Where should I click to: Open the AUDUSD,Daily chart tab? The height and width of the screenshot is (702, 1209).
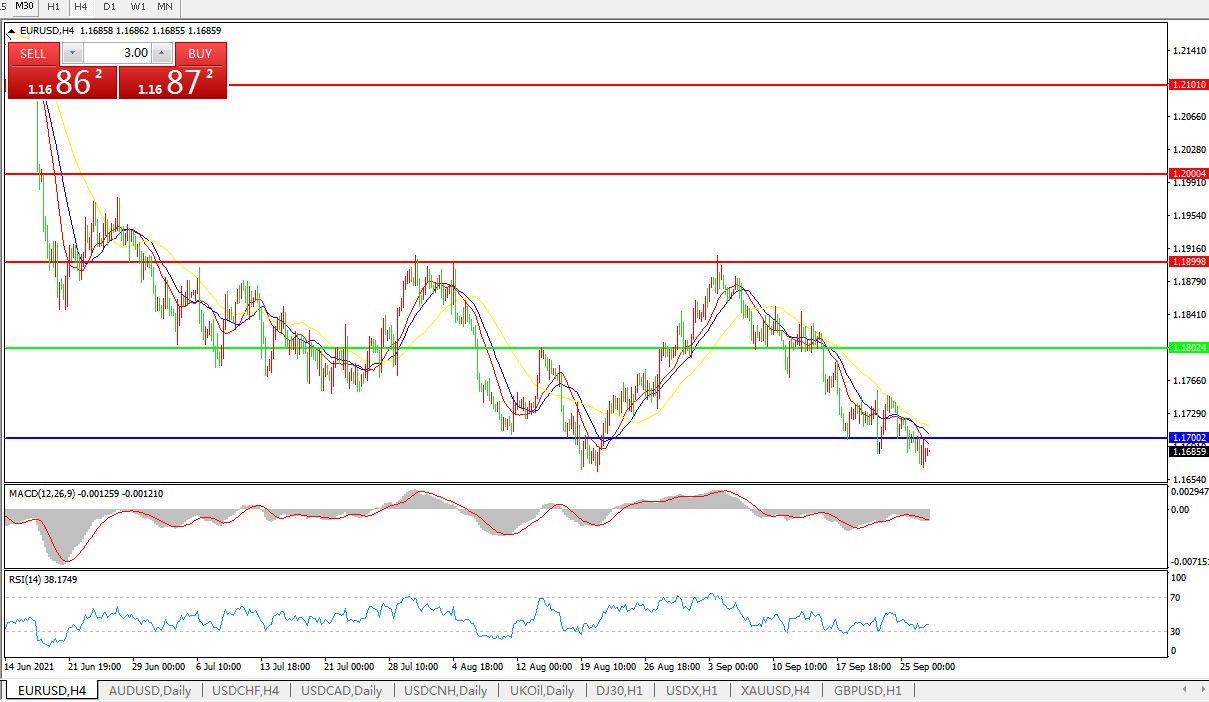149,691
